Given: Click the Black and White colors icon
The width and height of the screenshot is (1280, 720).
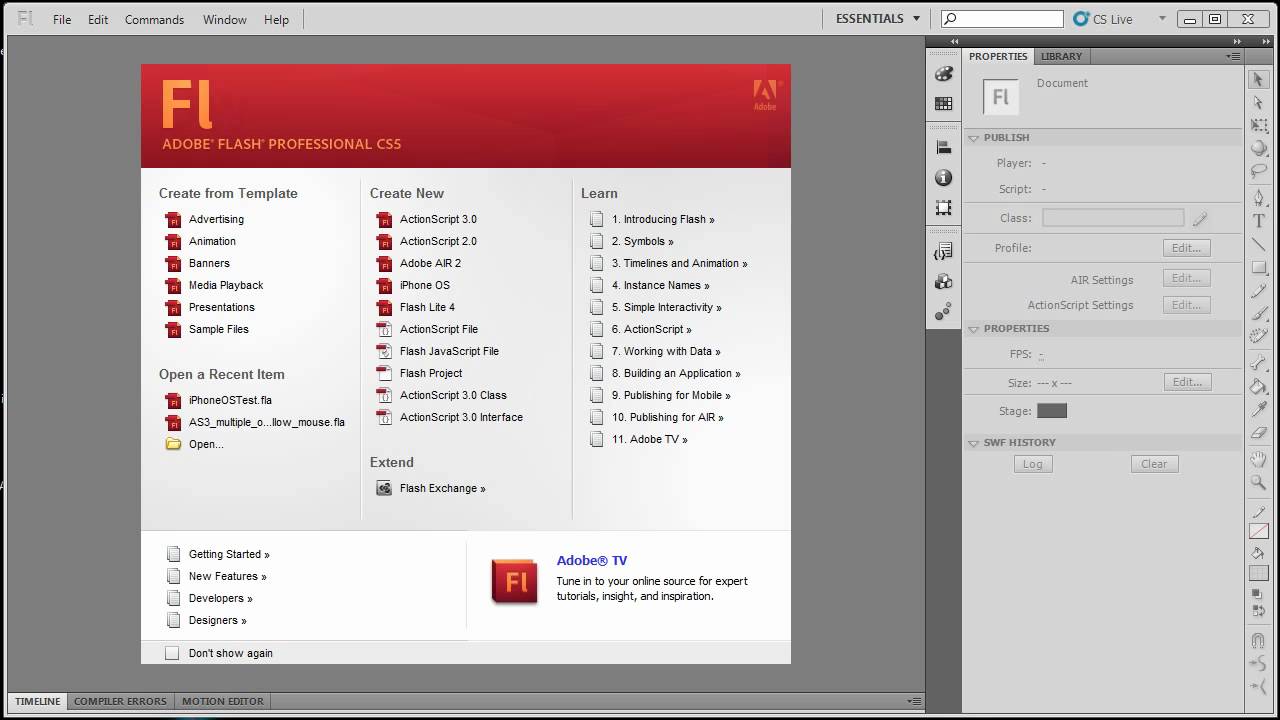Looking at the screenshot, I should 1257,594.
